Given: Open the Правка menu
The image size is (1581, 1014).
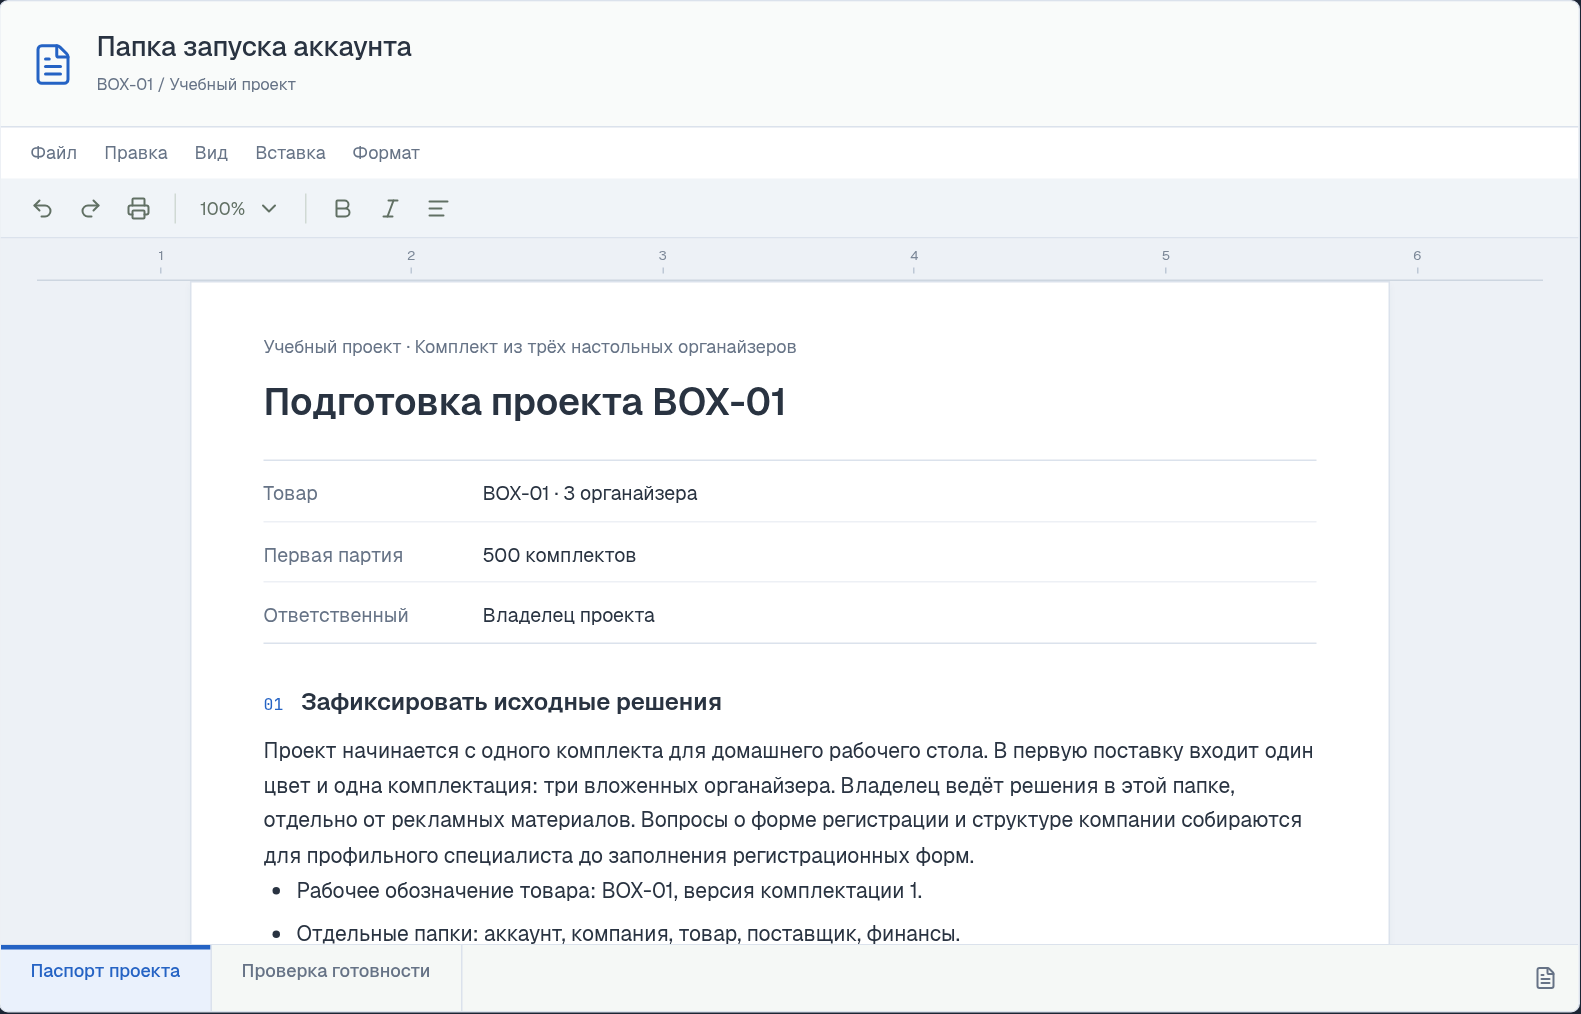Looking at the screenshot, I should [136, 153].
